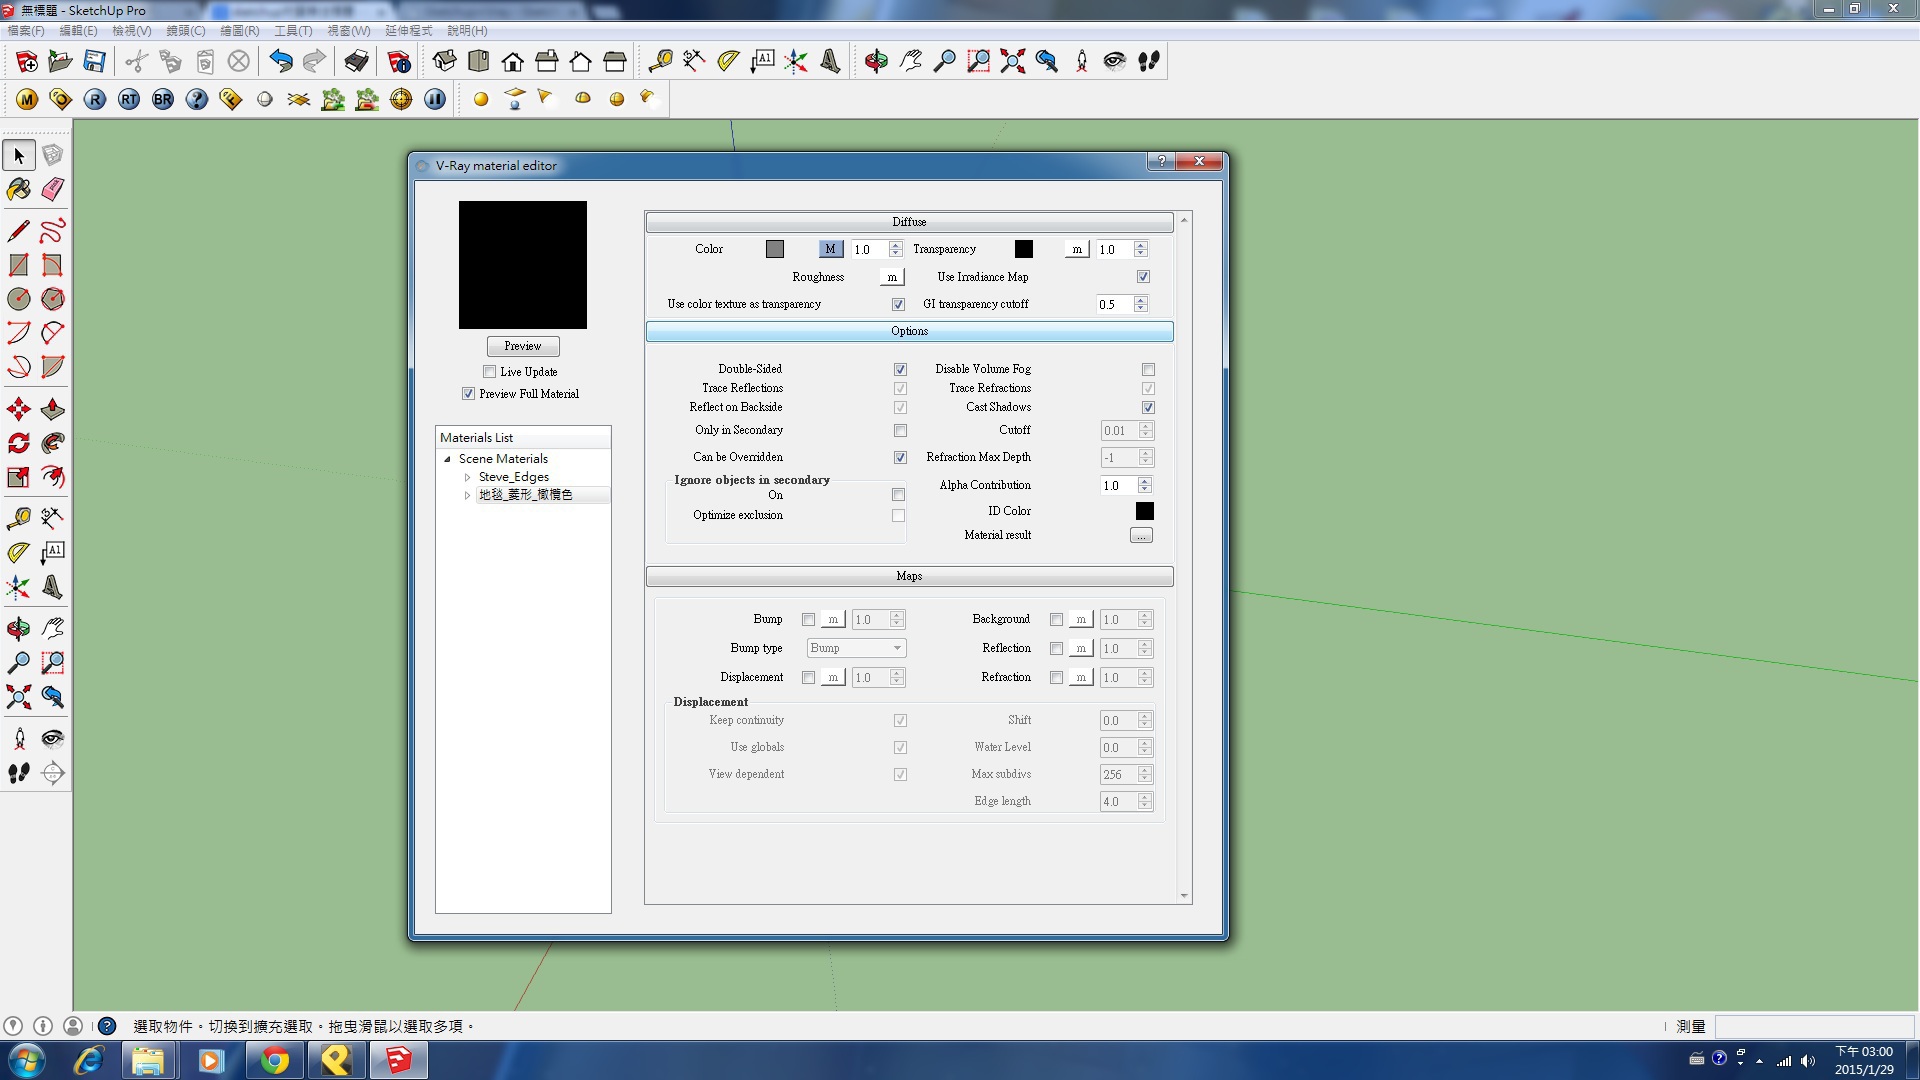1920x1080 pixels.
Task: Open Google Chrome from the taskbar
Action: (x=274, y=1060)
